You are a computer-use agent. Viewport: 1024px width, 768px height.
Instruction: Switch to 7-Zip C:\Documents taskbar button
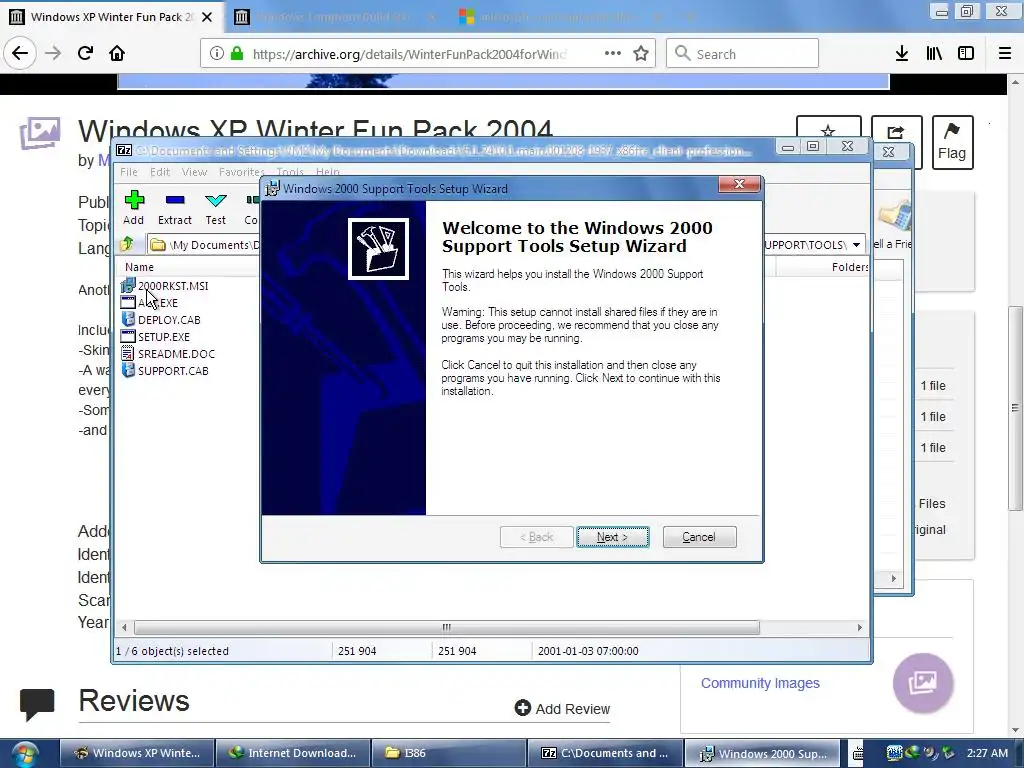click(x=605, y=753)
